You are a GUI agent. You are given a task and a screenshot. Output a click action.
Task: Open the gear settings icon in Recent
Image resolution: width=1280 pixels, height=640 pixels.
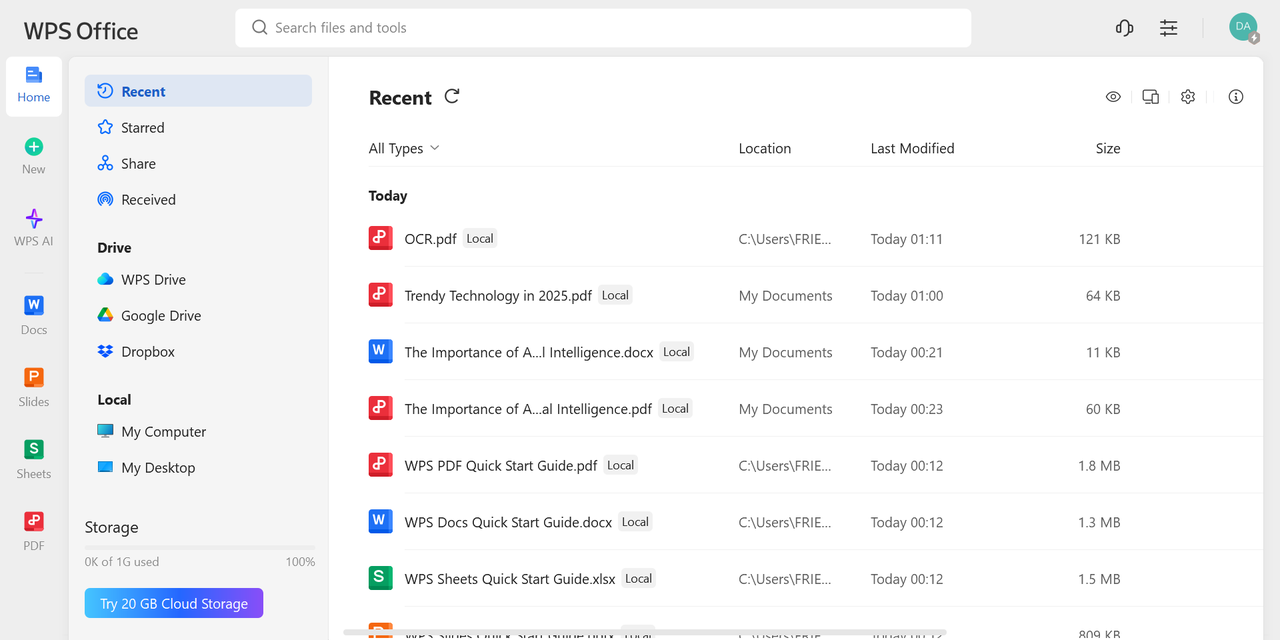(1188, 97)
